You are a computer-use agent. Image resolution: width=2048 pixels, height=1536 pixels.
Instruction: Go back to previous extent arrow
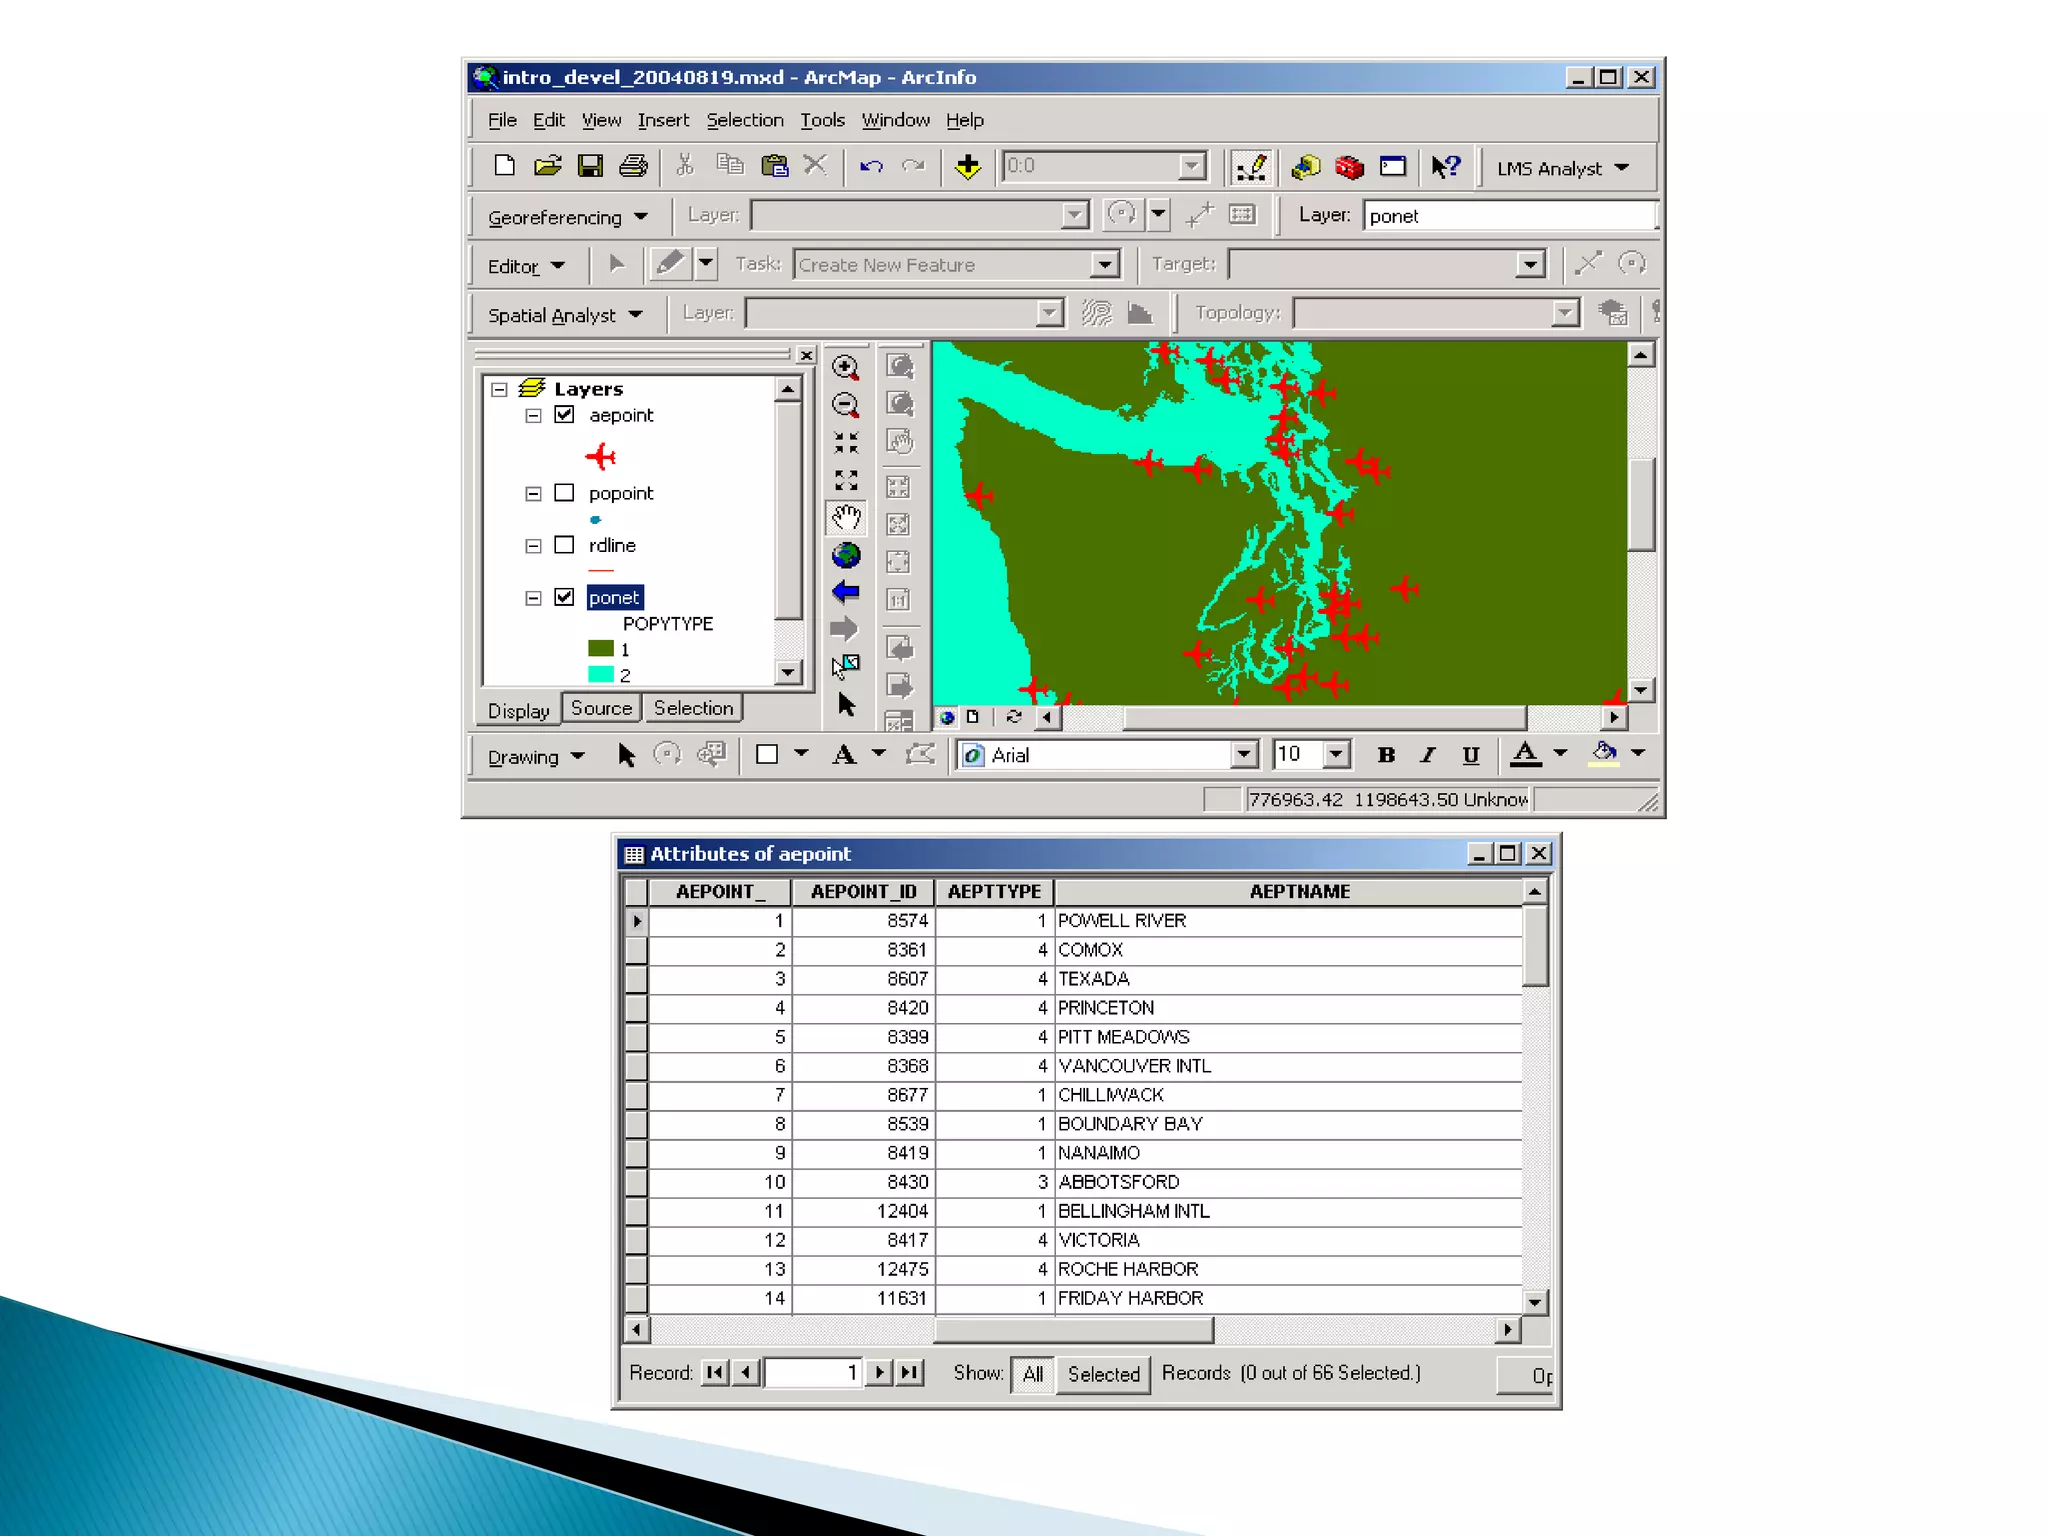point(846,592)
